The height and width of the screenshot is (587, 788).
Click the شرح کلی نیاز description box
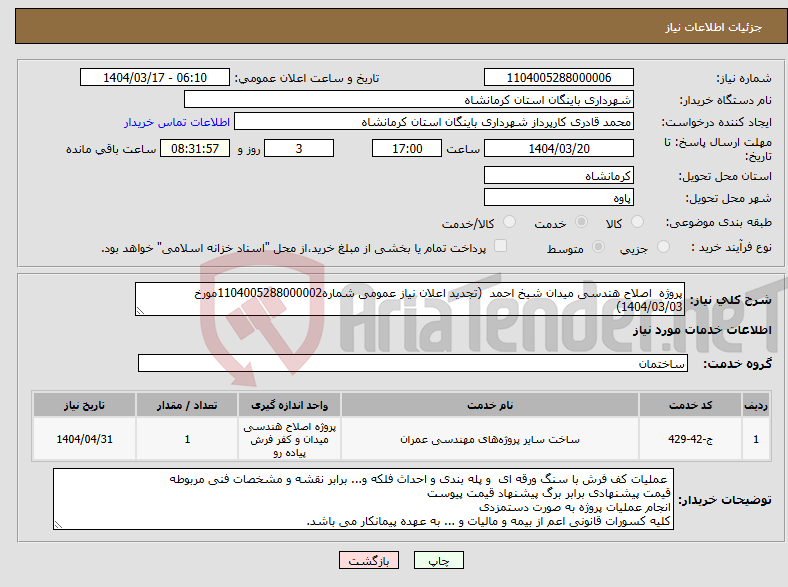[410, 299]
